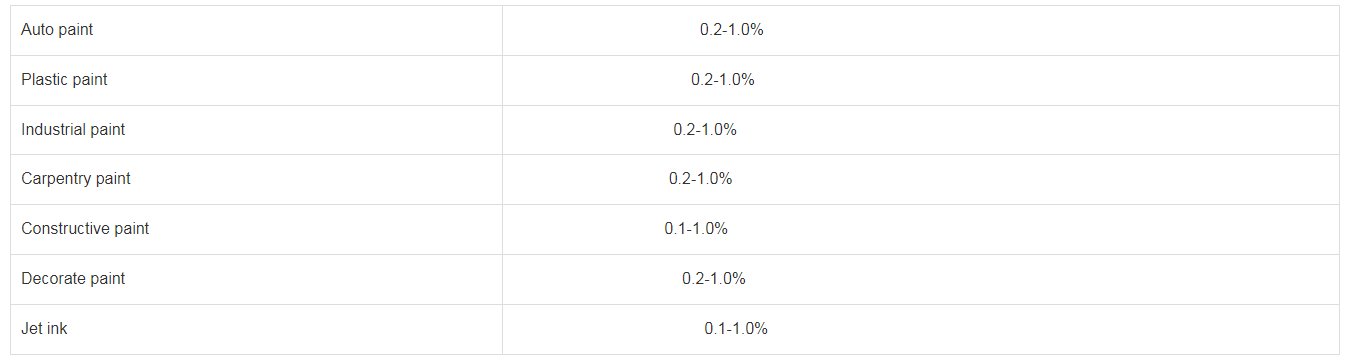Click the column divider in the Auto paint row
The image size is (1353, 360).
pyautogui.click(x=502, y=30)
